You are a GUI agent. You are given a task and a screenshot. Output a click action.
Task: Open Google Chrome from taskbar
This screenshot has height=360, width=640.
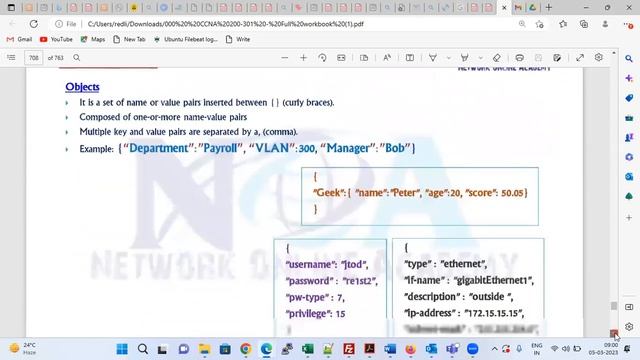[245, 349]
